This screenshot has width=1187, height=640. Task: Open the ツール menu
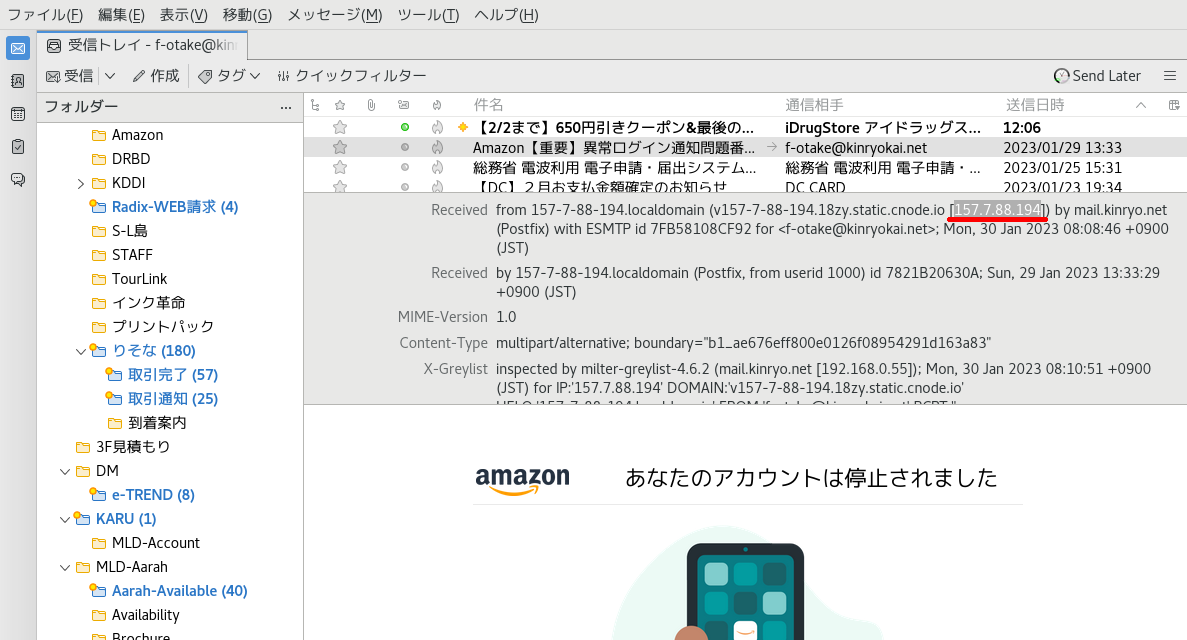click(x=428, y=14)
